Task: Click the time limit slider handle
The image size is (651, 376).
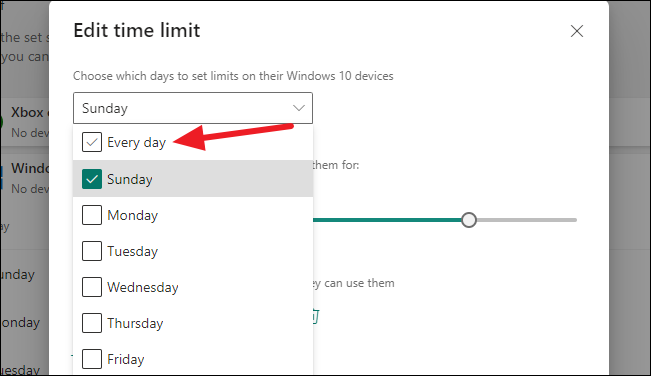Action: [469, 220]
